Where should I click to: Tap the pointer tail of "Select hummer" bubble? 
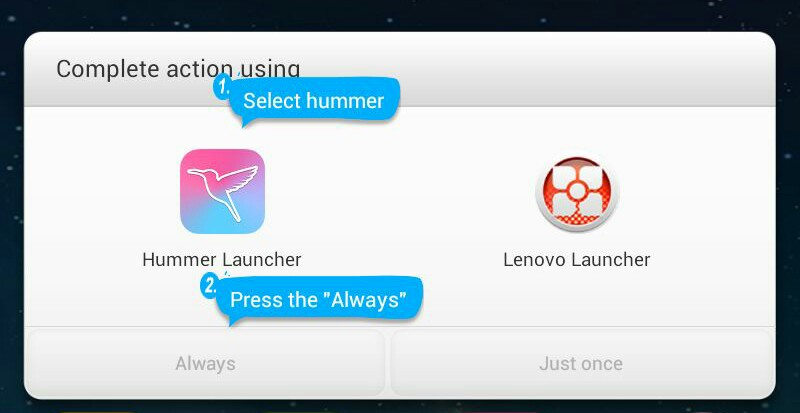(x=245, y=123)
